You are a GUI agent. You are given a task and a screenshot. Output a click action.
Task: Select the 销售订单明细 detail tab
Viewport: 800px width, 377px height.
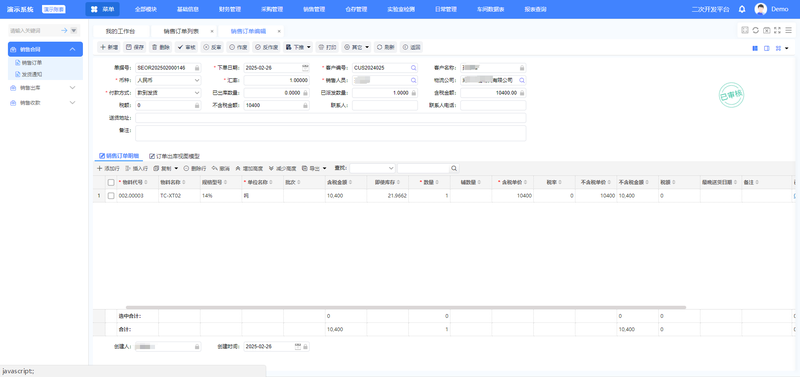[118, 156]
